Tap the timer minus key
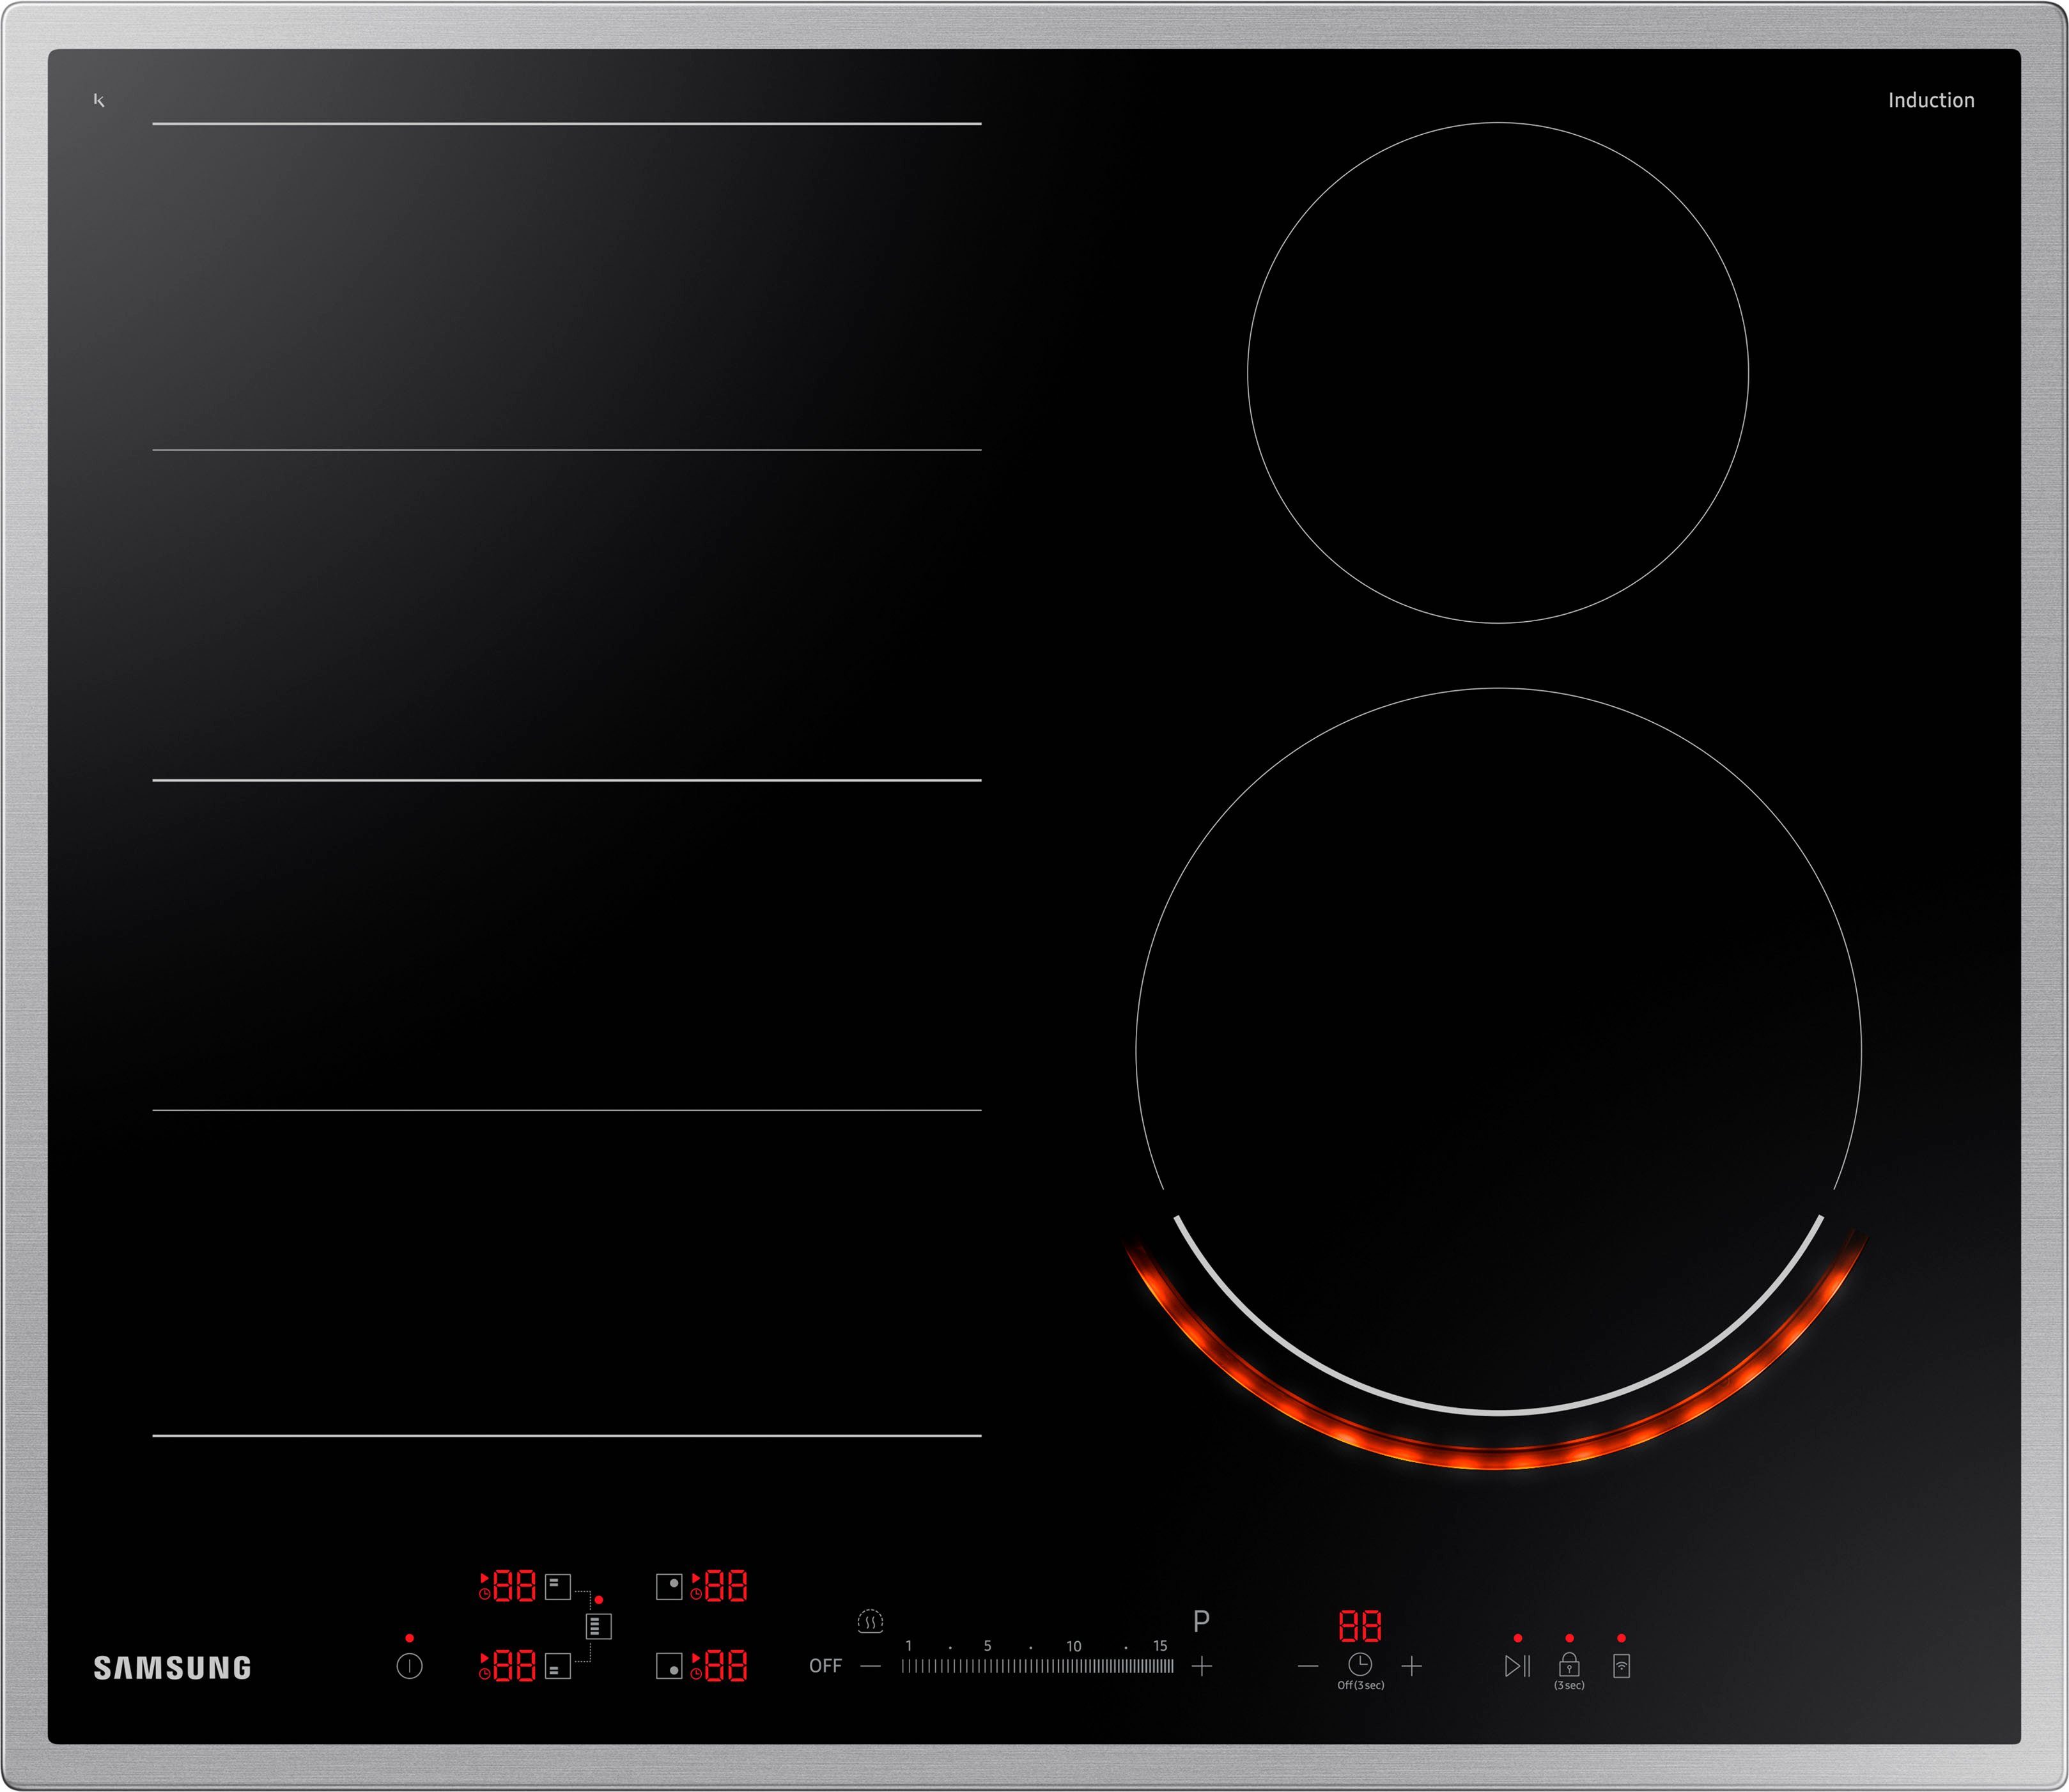Screen dimensions: 2069x1792 point(1308,1666)
